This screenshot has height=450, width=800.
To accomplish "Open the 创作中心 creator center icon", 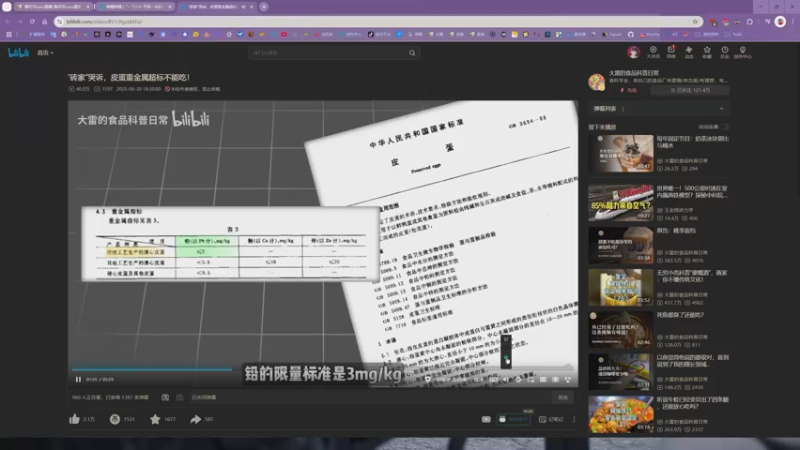I will click(x=743, y=52).
